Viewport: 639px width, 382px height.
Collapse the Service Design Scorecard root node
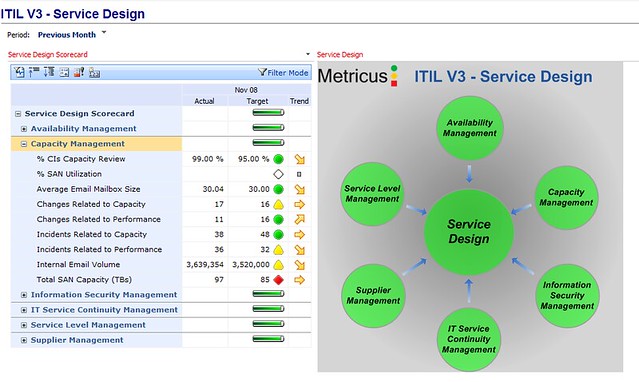tap(18, 114)
